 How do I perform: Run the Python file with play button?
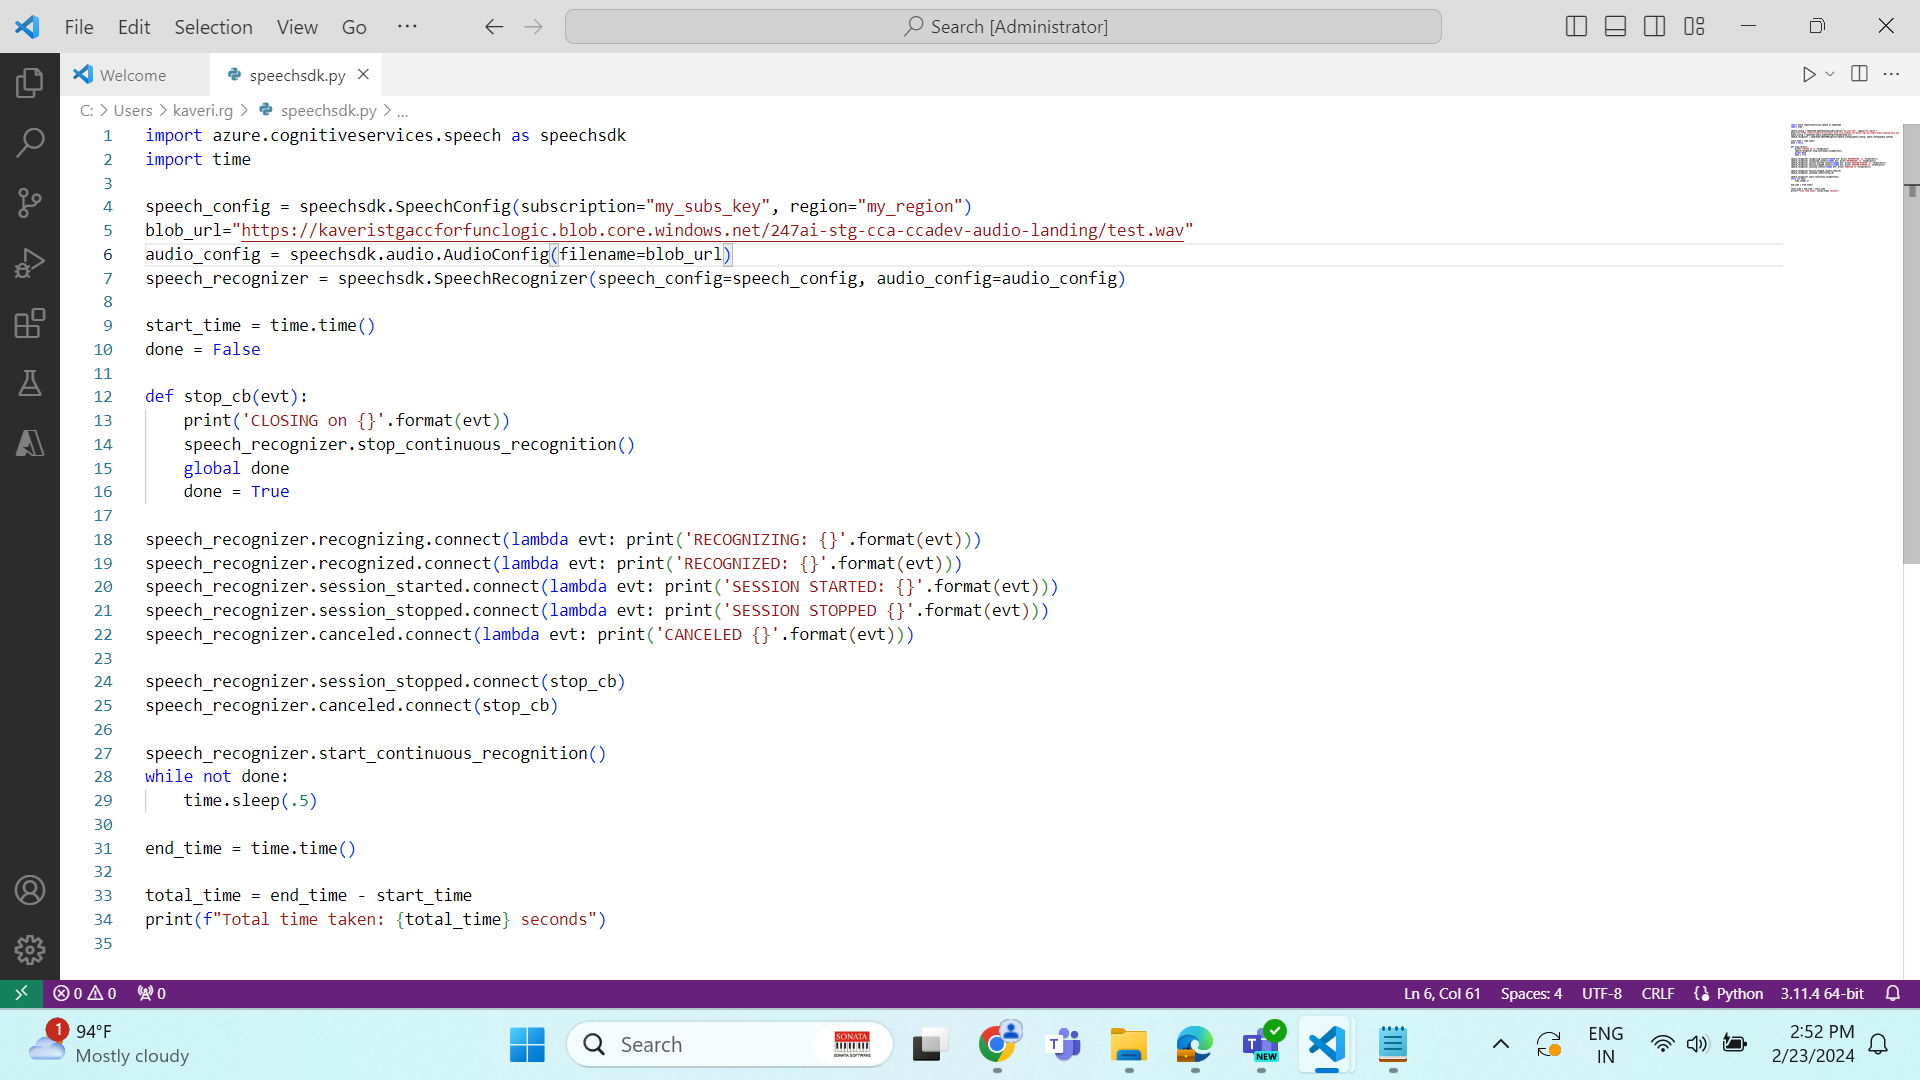[x=1808, y=74]
